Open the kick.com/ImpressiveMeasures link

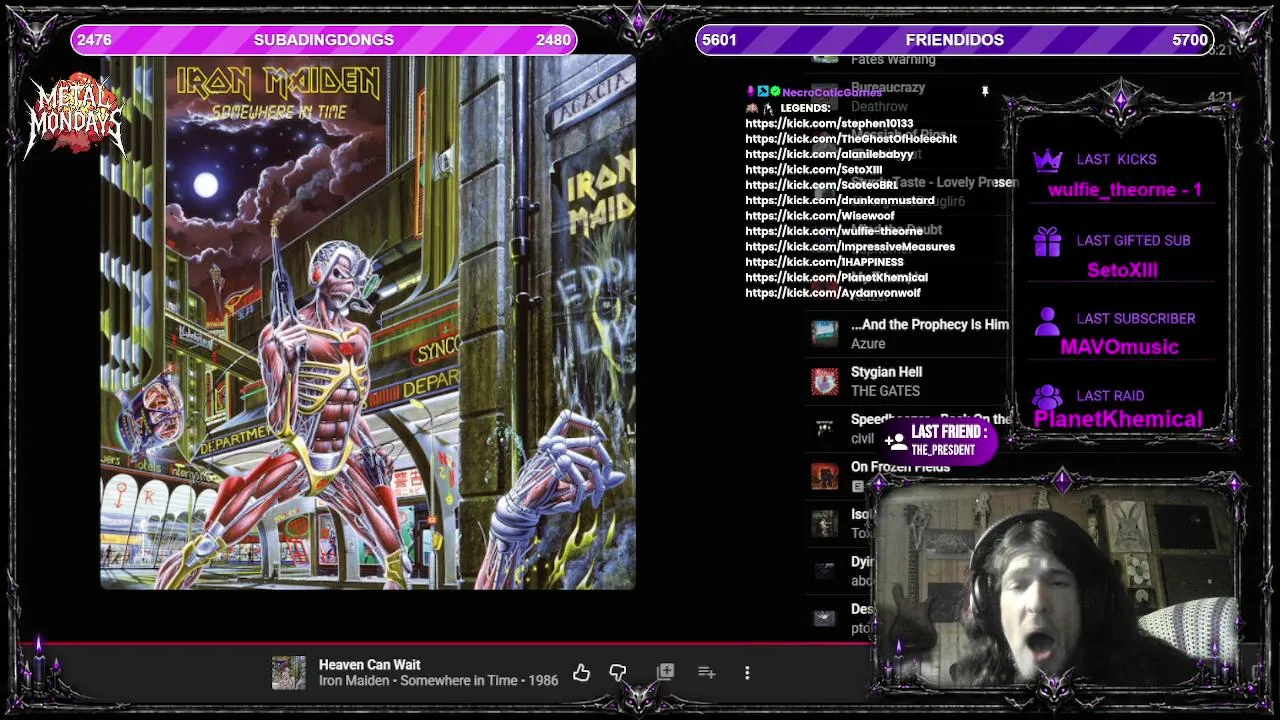click(x=850, y=247)
